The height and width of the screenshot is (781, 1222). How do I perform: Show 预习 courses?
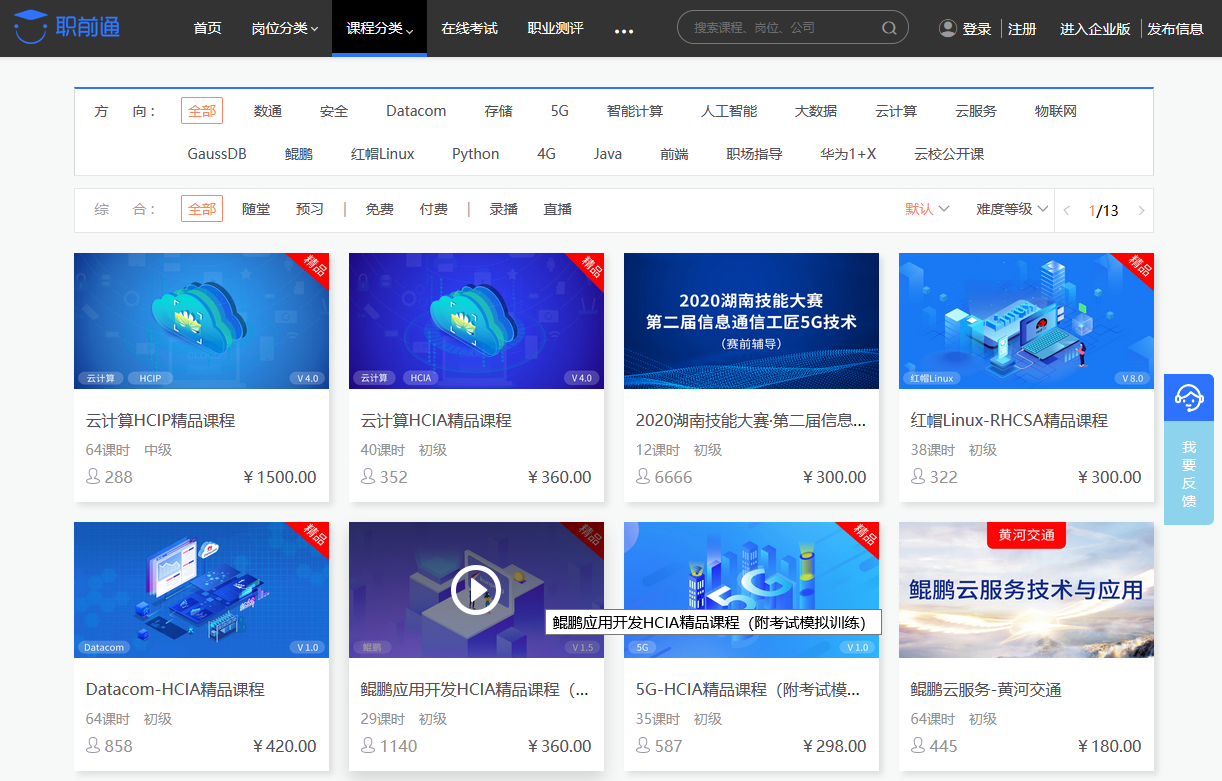310,209
